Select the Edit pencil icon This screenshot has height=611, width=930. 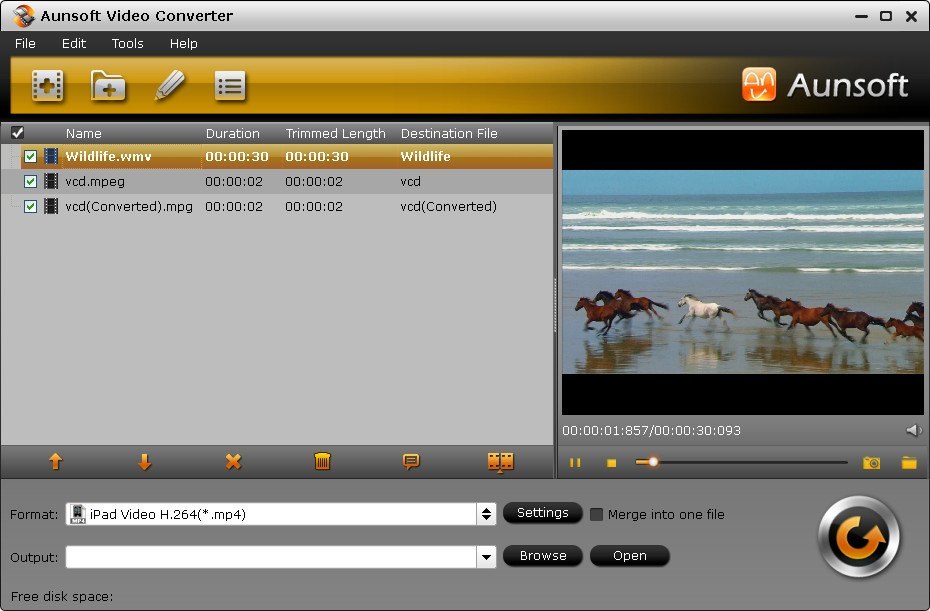[x=170, y=86]
